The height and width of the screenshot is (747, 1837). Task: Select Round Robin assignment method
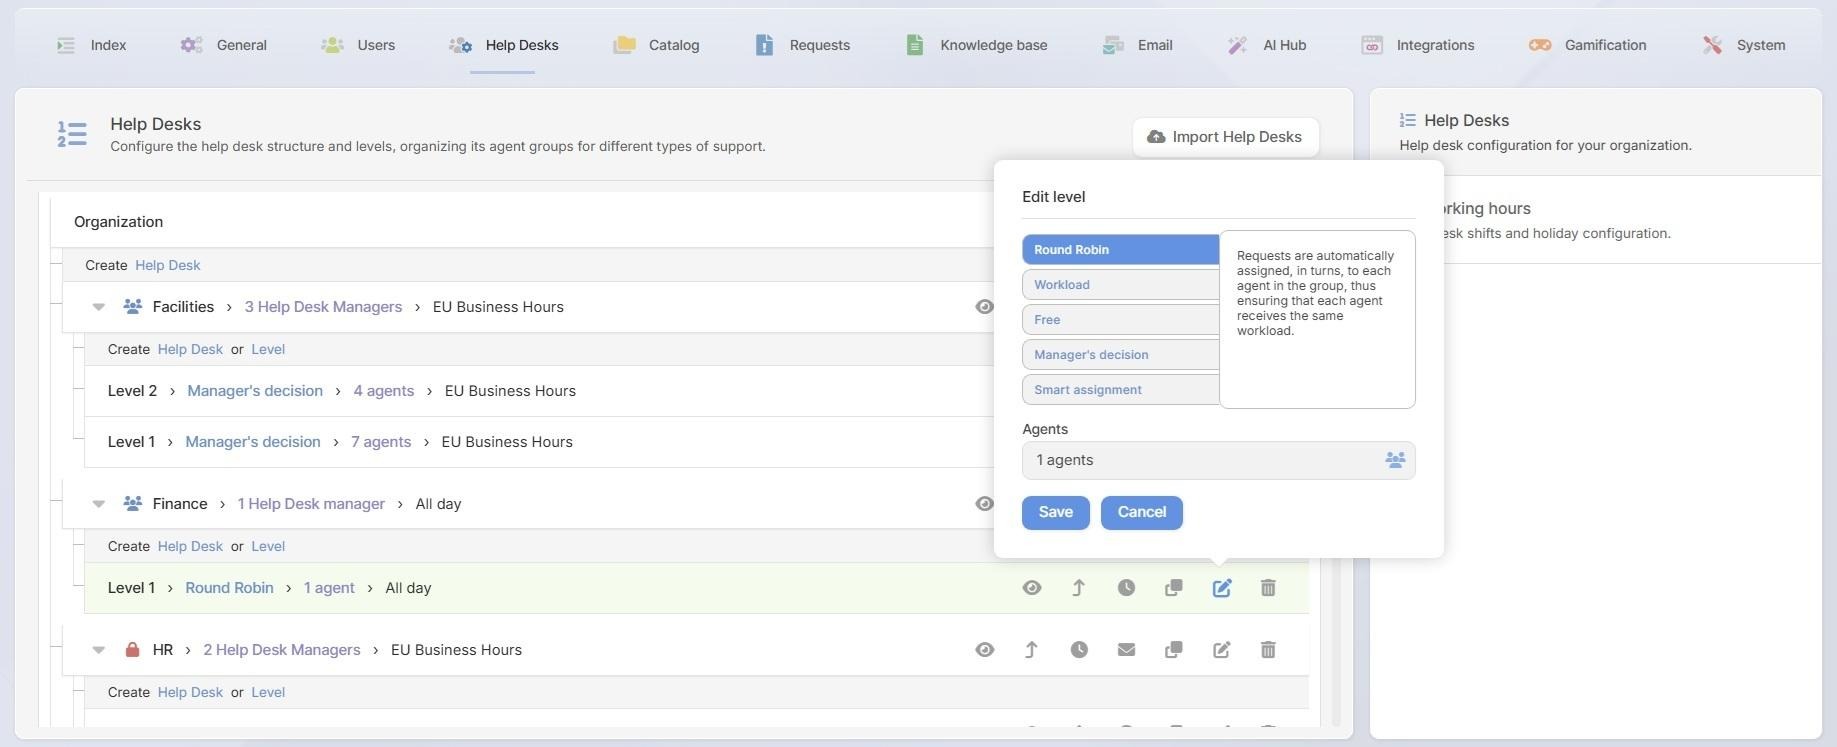1120,250
